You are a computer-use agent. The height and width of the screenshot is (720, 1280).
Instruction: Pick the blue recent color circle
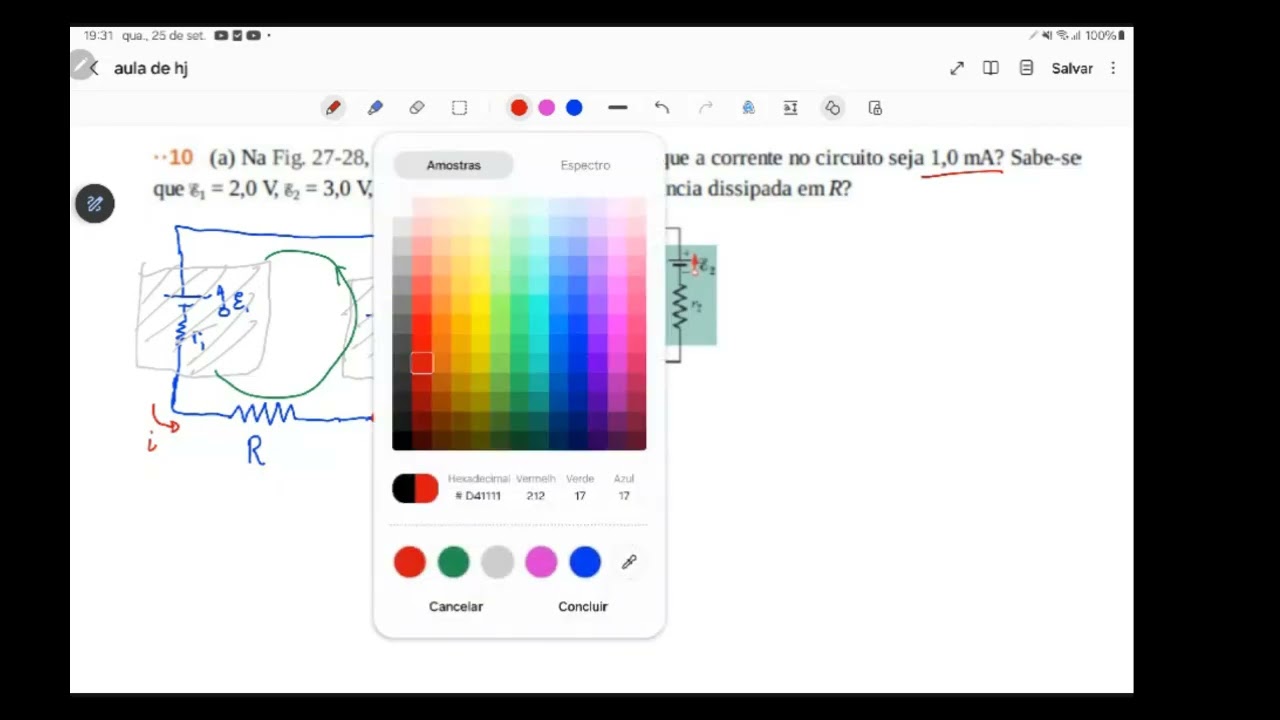coord(585,562)
